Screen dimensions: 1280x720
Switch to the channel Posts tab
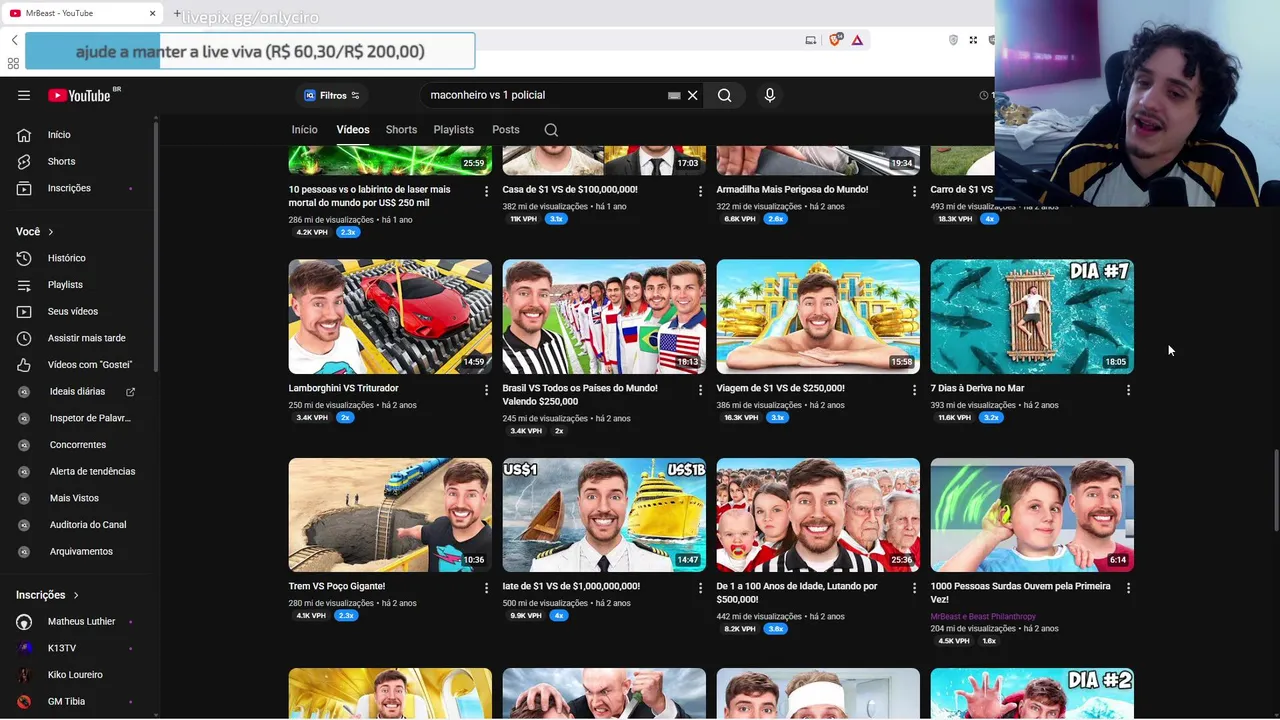coord(505,130)
